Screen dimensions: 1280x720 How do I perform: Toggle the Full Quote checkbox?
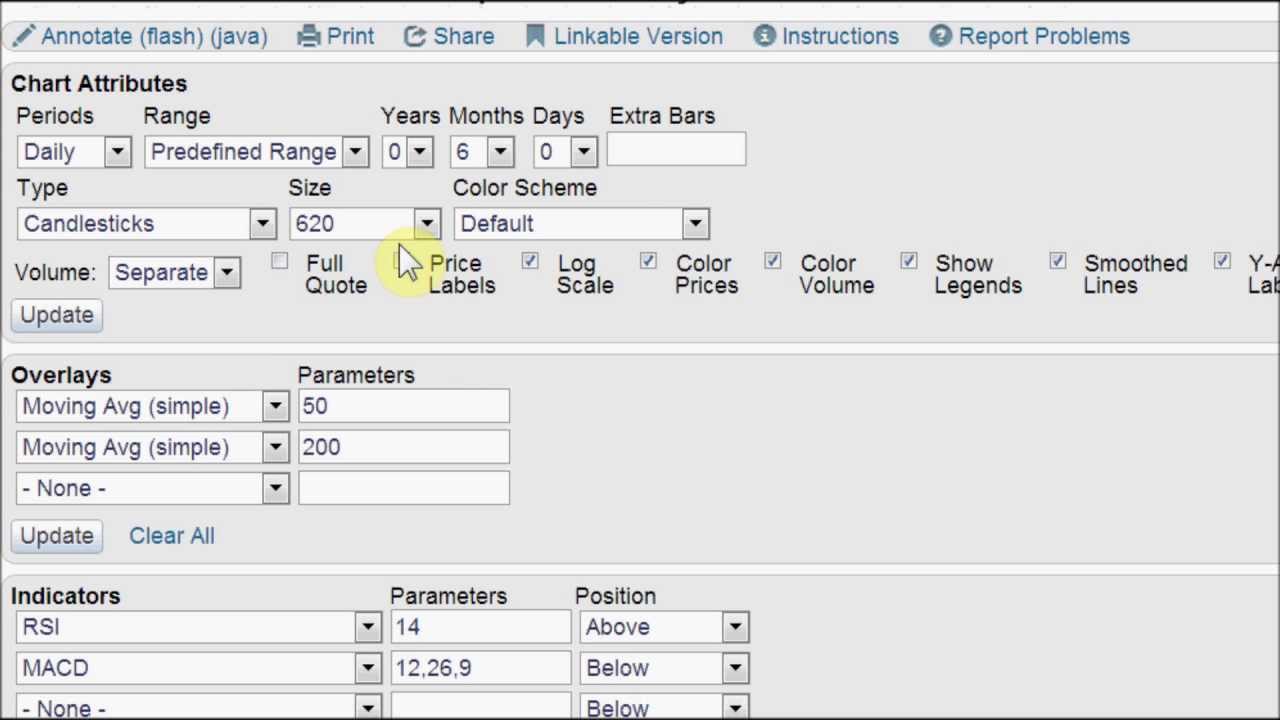point(279,262)
